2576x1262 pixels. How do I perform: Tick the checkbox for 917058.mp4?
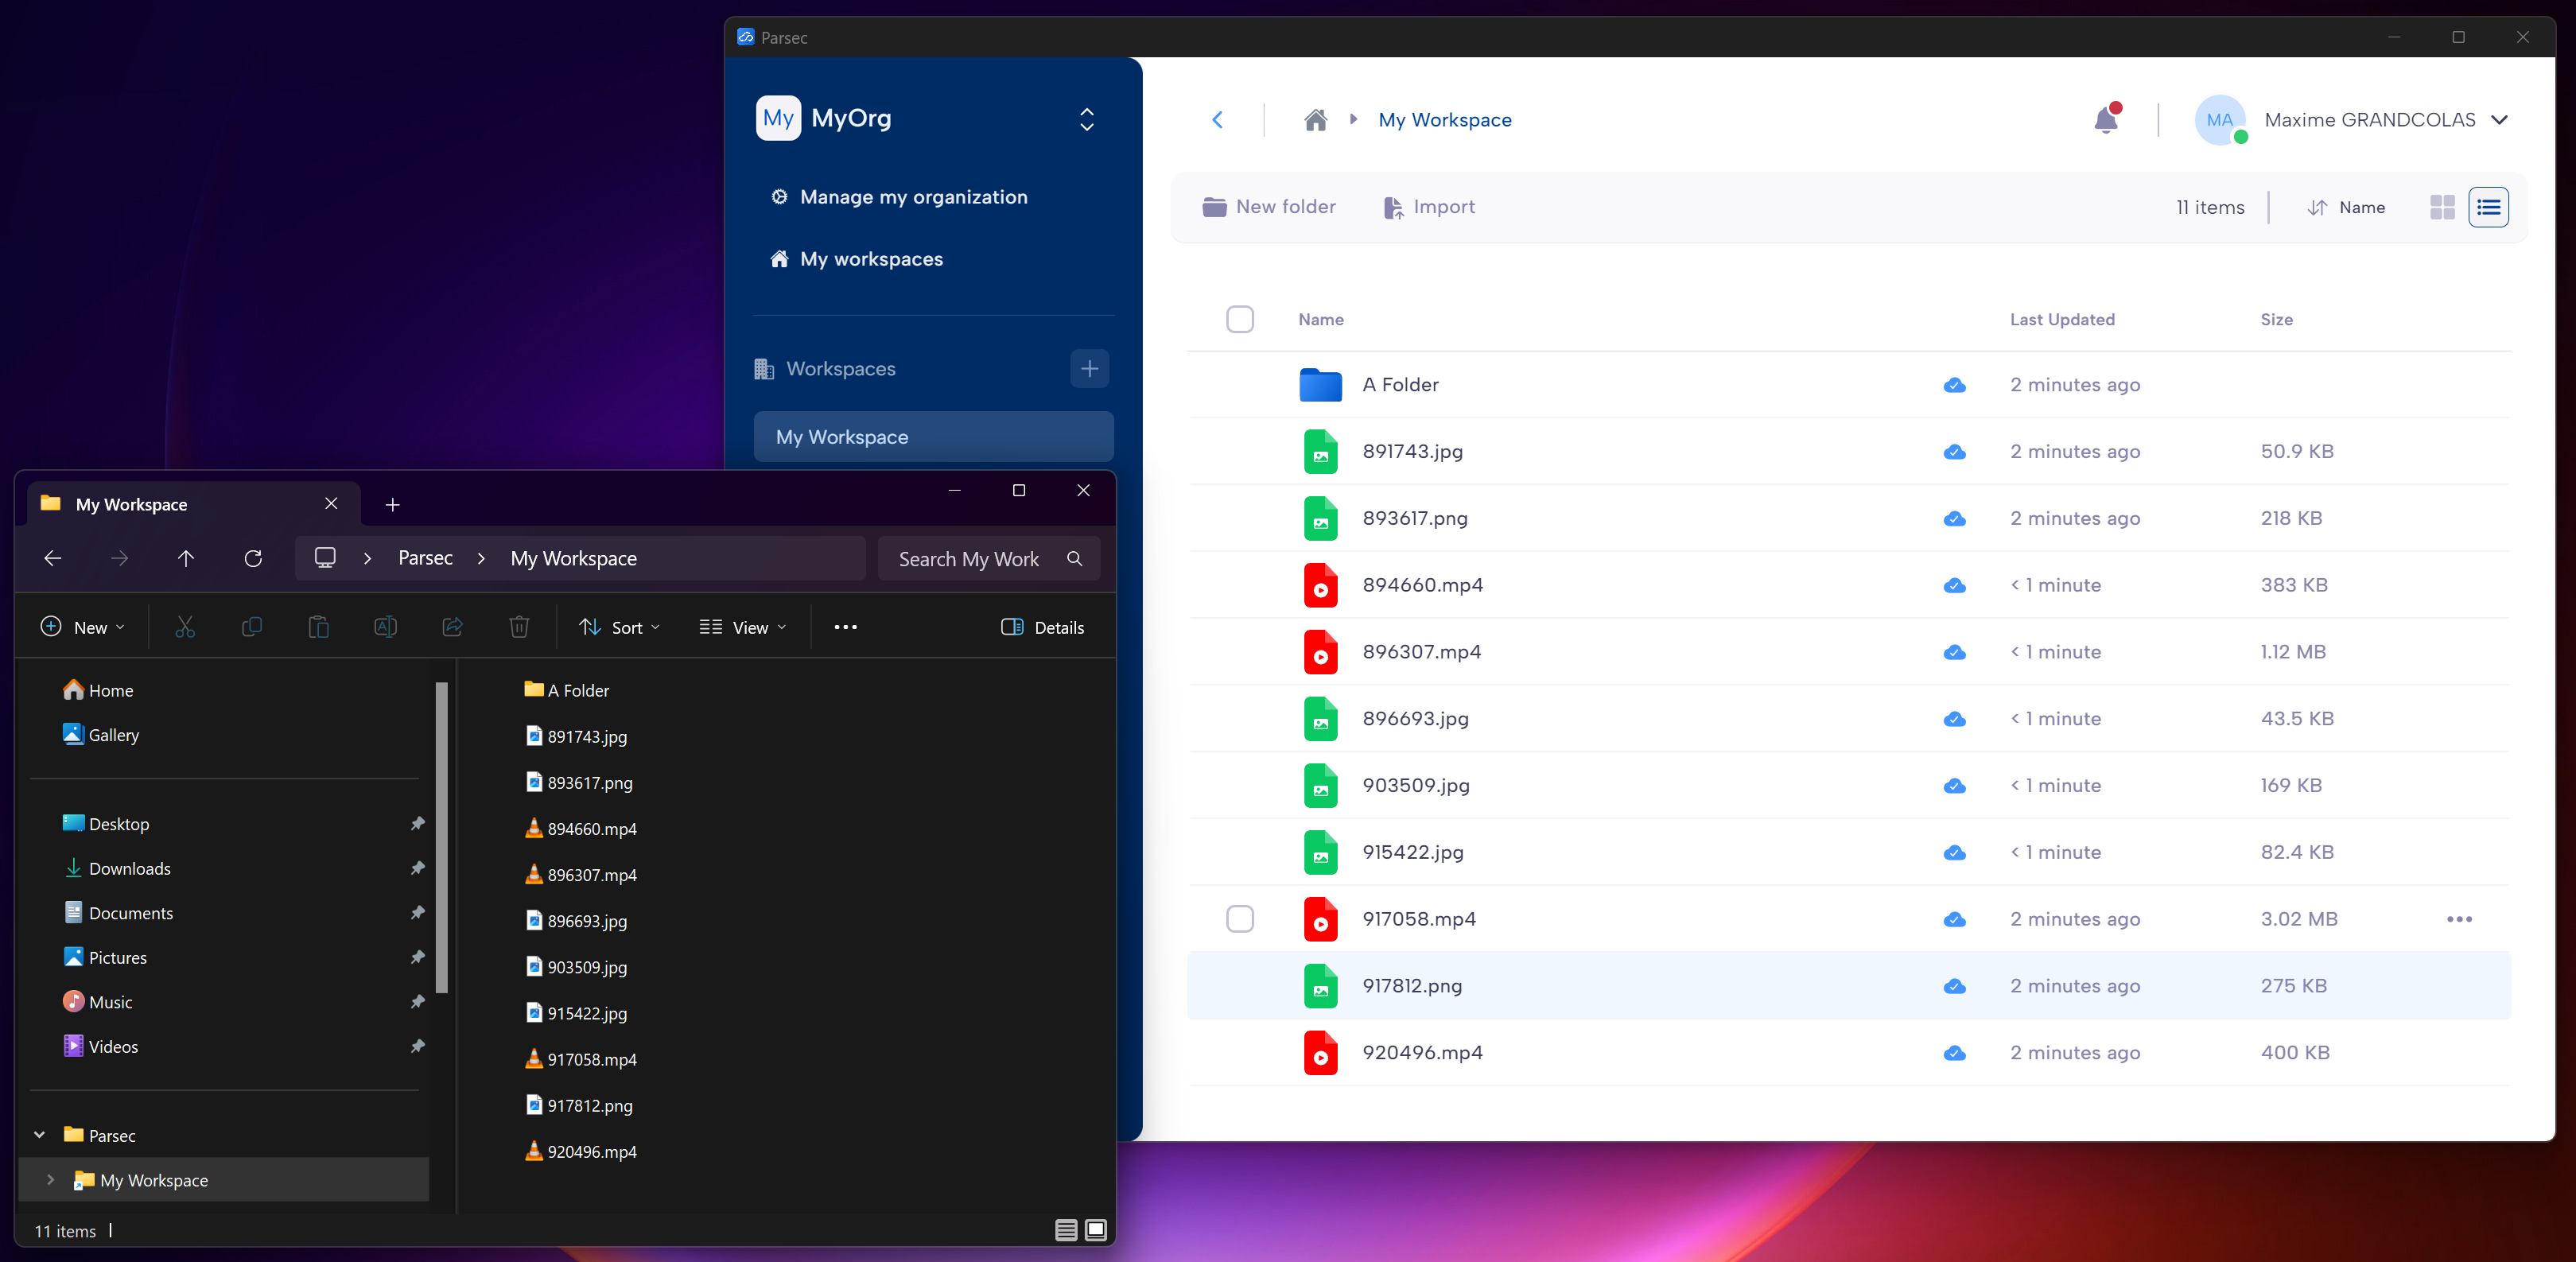tap(1240, 919)
